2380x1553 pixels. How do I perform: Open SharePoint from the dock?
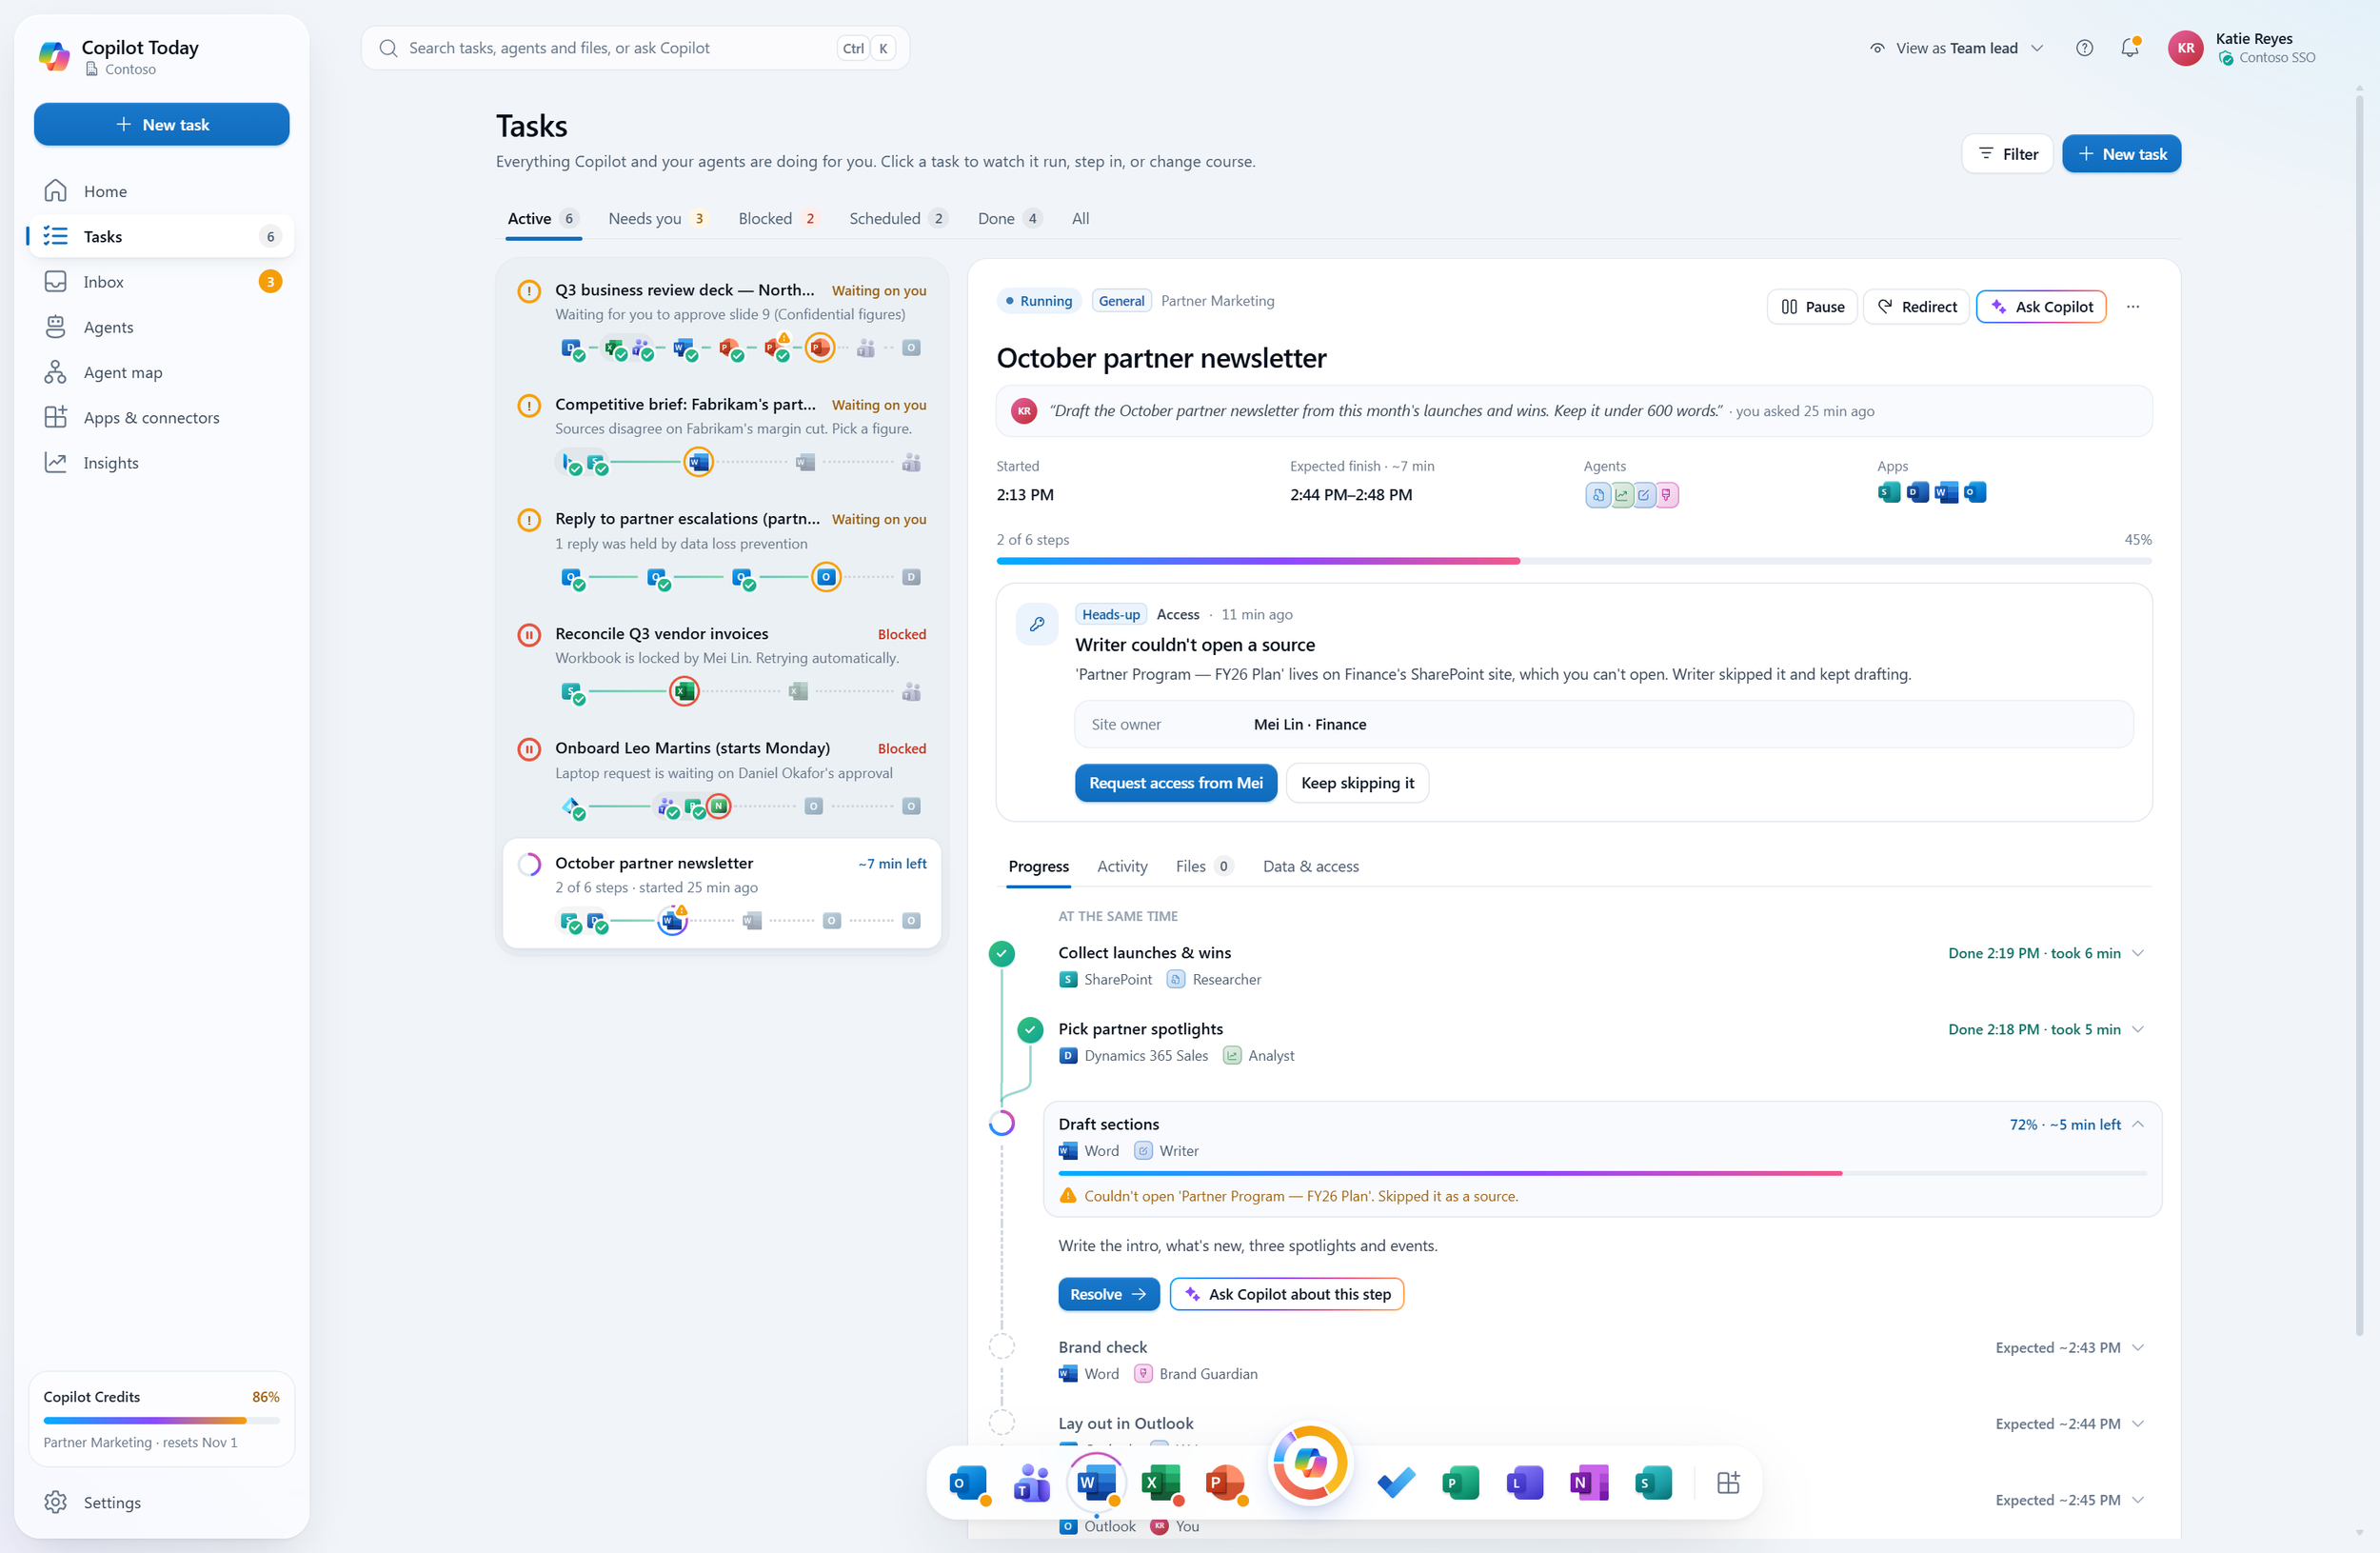1653,1483
